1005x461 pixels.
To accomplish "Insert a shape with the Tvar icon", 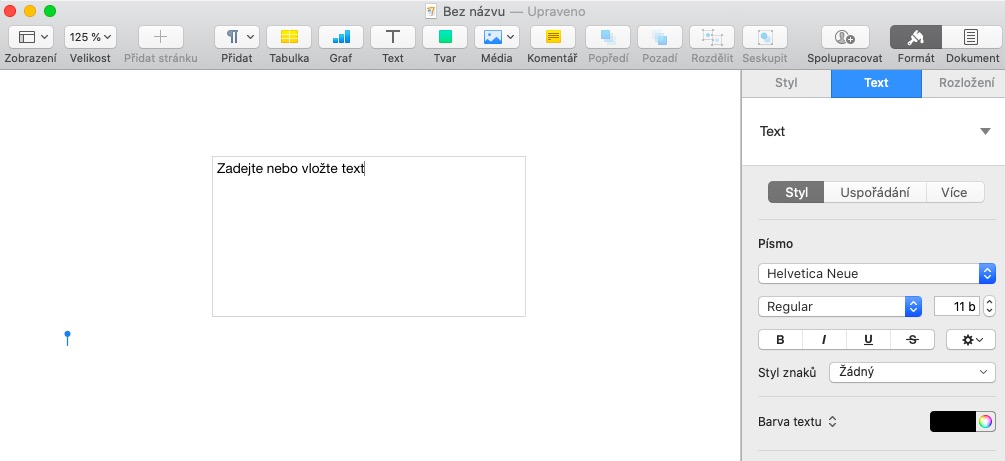I will coord(445,37).
